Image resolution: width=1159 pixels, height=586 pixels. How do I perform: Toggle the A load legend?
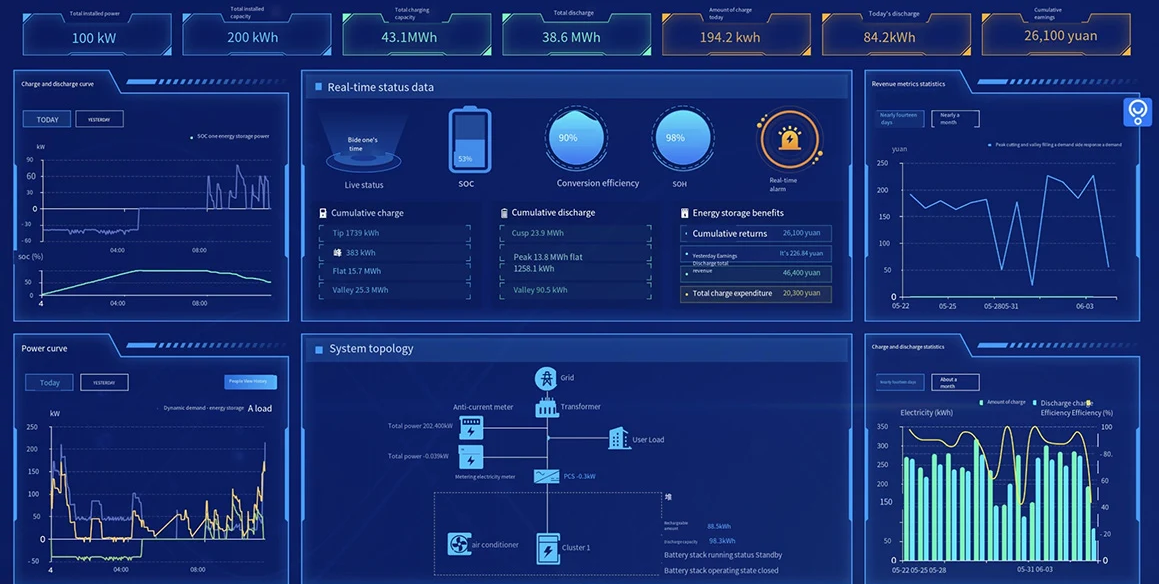[259, 408]
